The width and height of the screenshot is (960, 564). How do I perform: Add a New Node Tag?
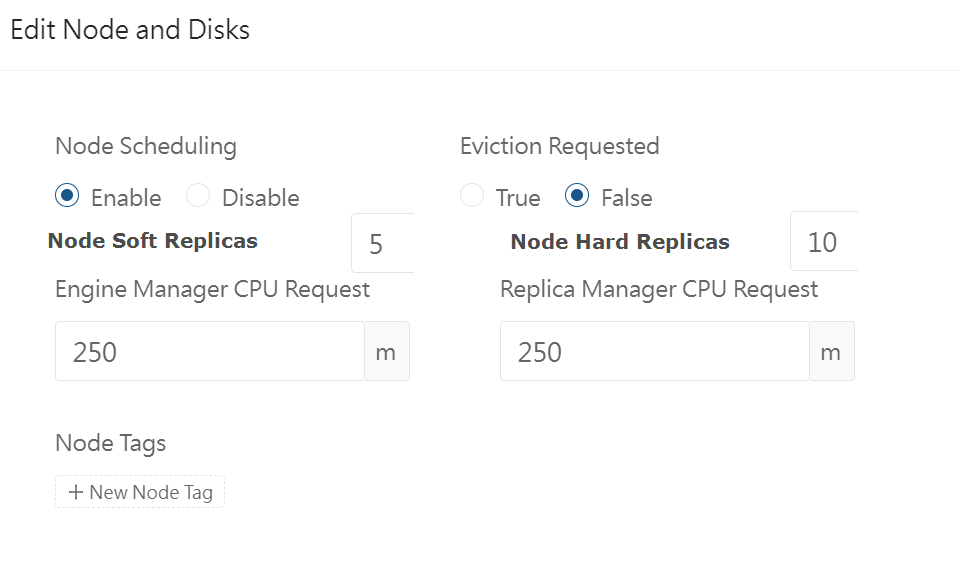140,492
